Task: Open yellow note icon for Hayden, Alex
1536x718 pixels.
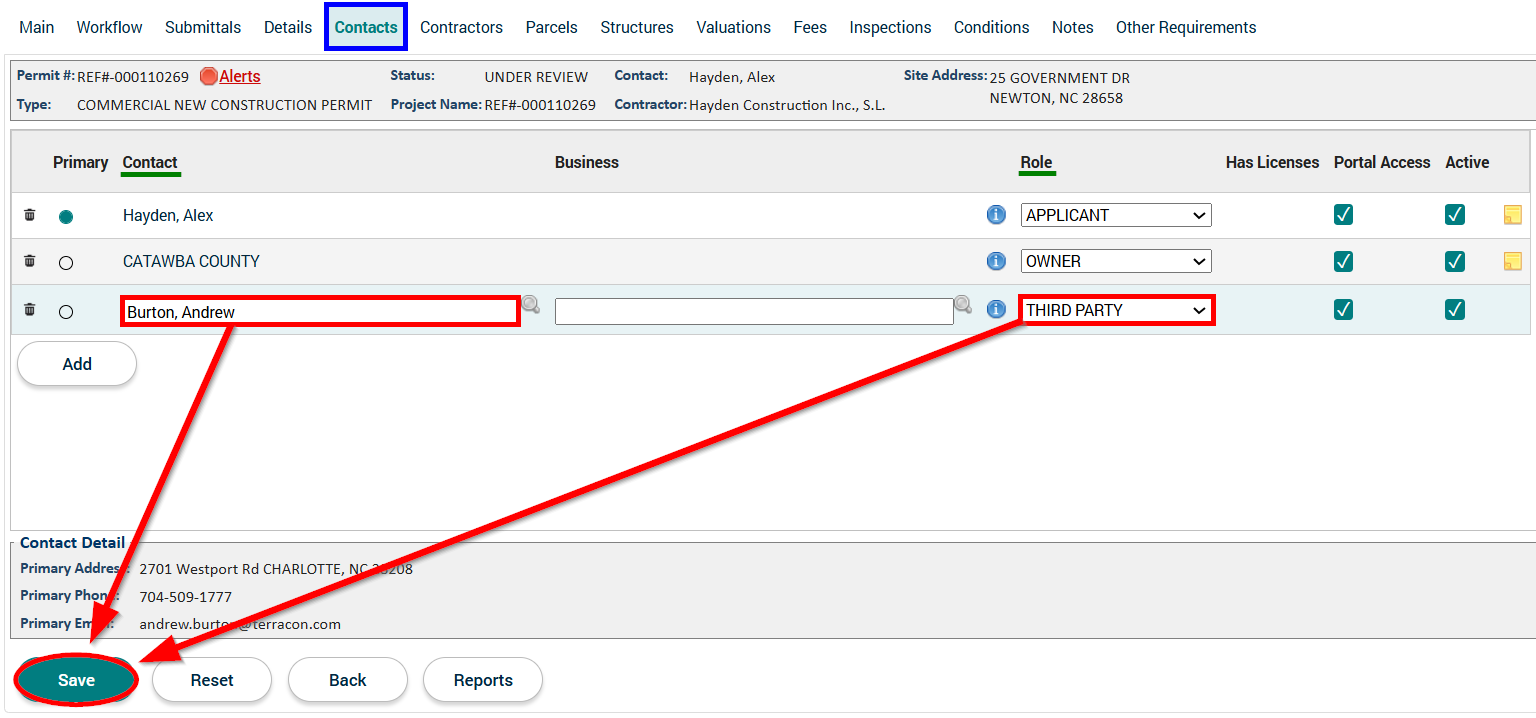Action: (1513, 215)
